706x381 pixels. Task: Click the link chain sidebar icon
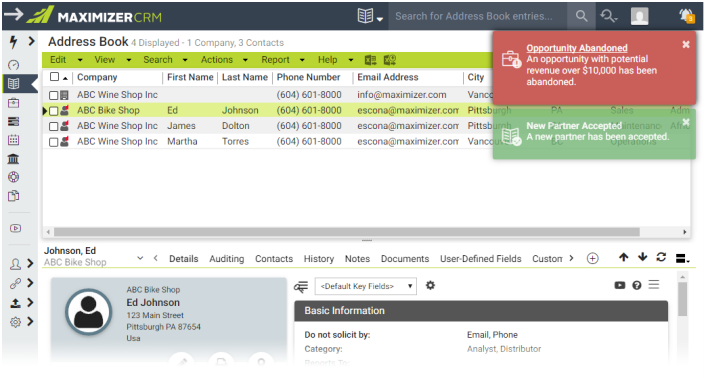15,283
